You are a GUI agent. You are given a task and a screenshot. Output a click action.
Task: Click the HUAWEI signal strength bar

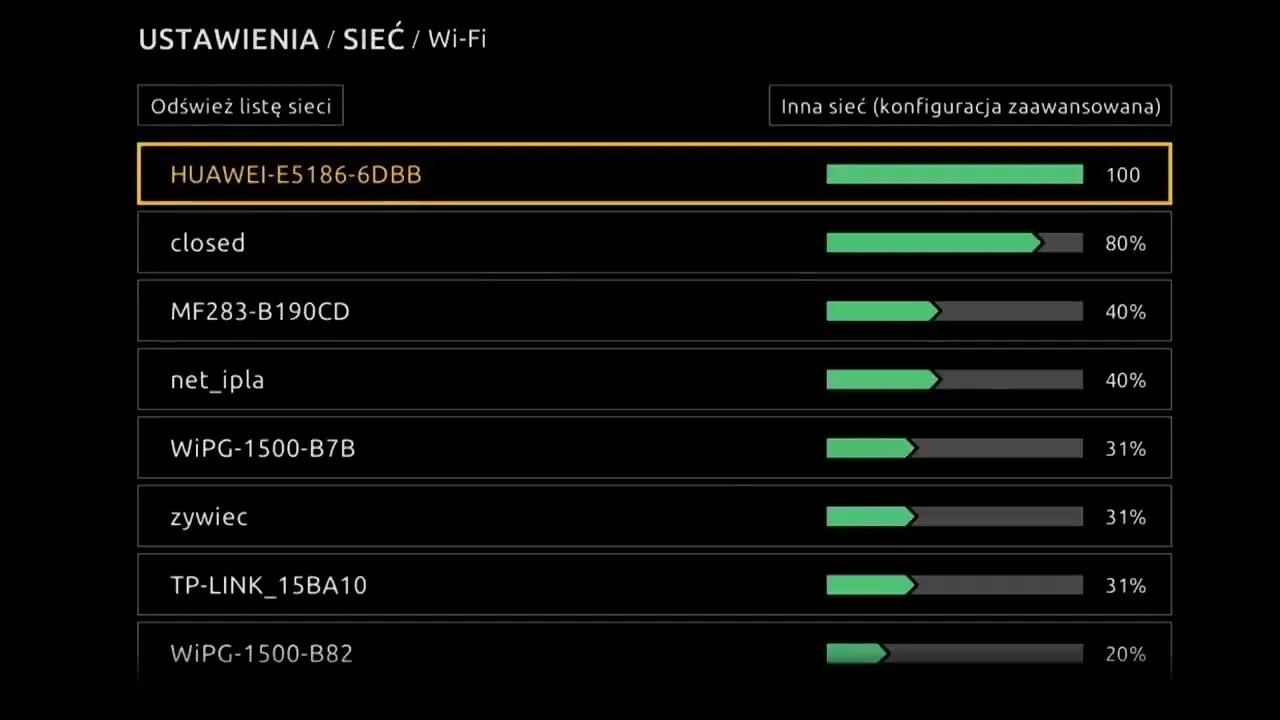click(x=954, y=175)
